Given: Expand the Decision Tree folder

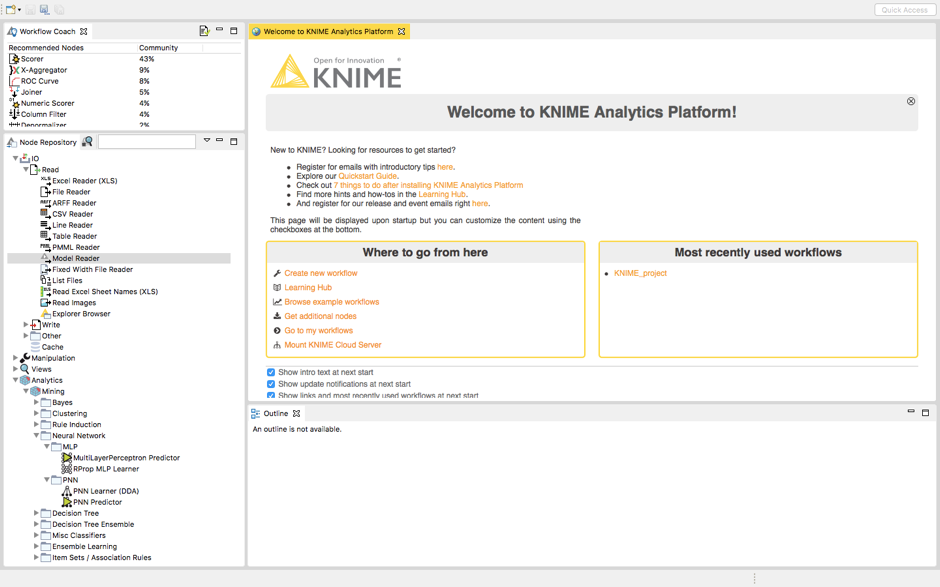Looking at the screenshot, I should tap(37, 513).
